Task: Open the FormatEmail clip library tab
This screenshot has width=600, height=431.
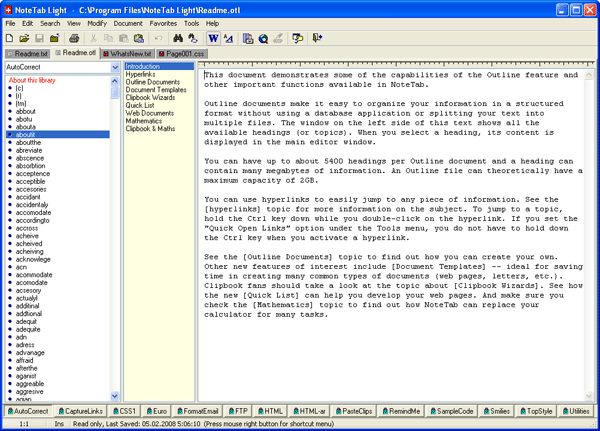Action: point(197,411)
